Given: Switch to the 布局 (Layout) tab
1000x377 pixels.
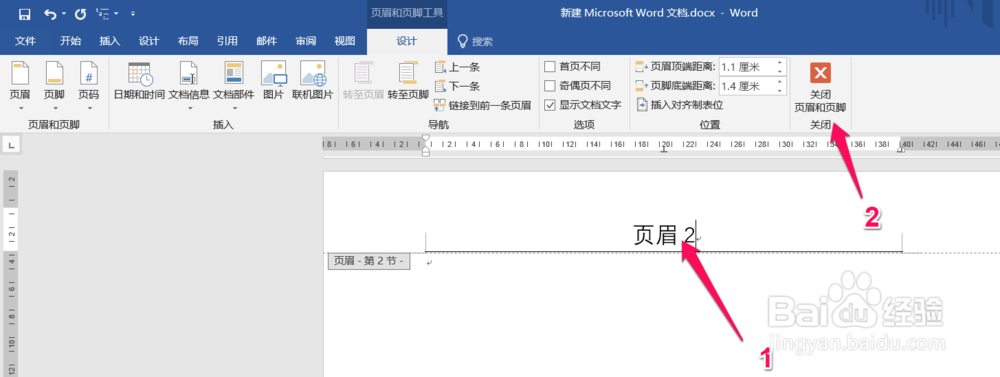Looking at the screenshot, I should (x=188, y=41).
